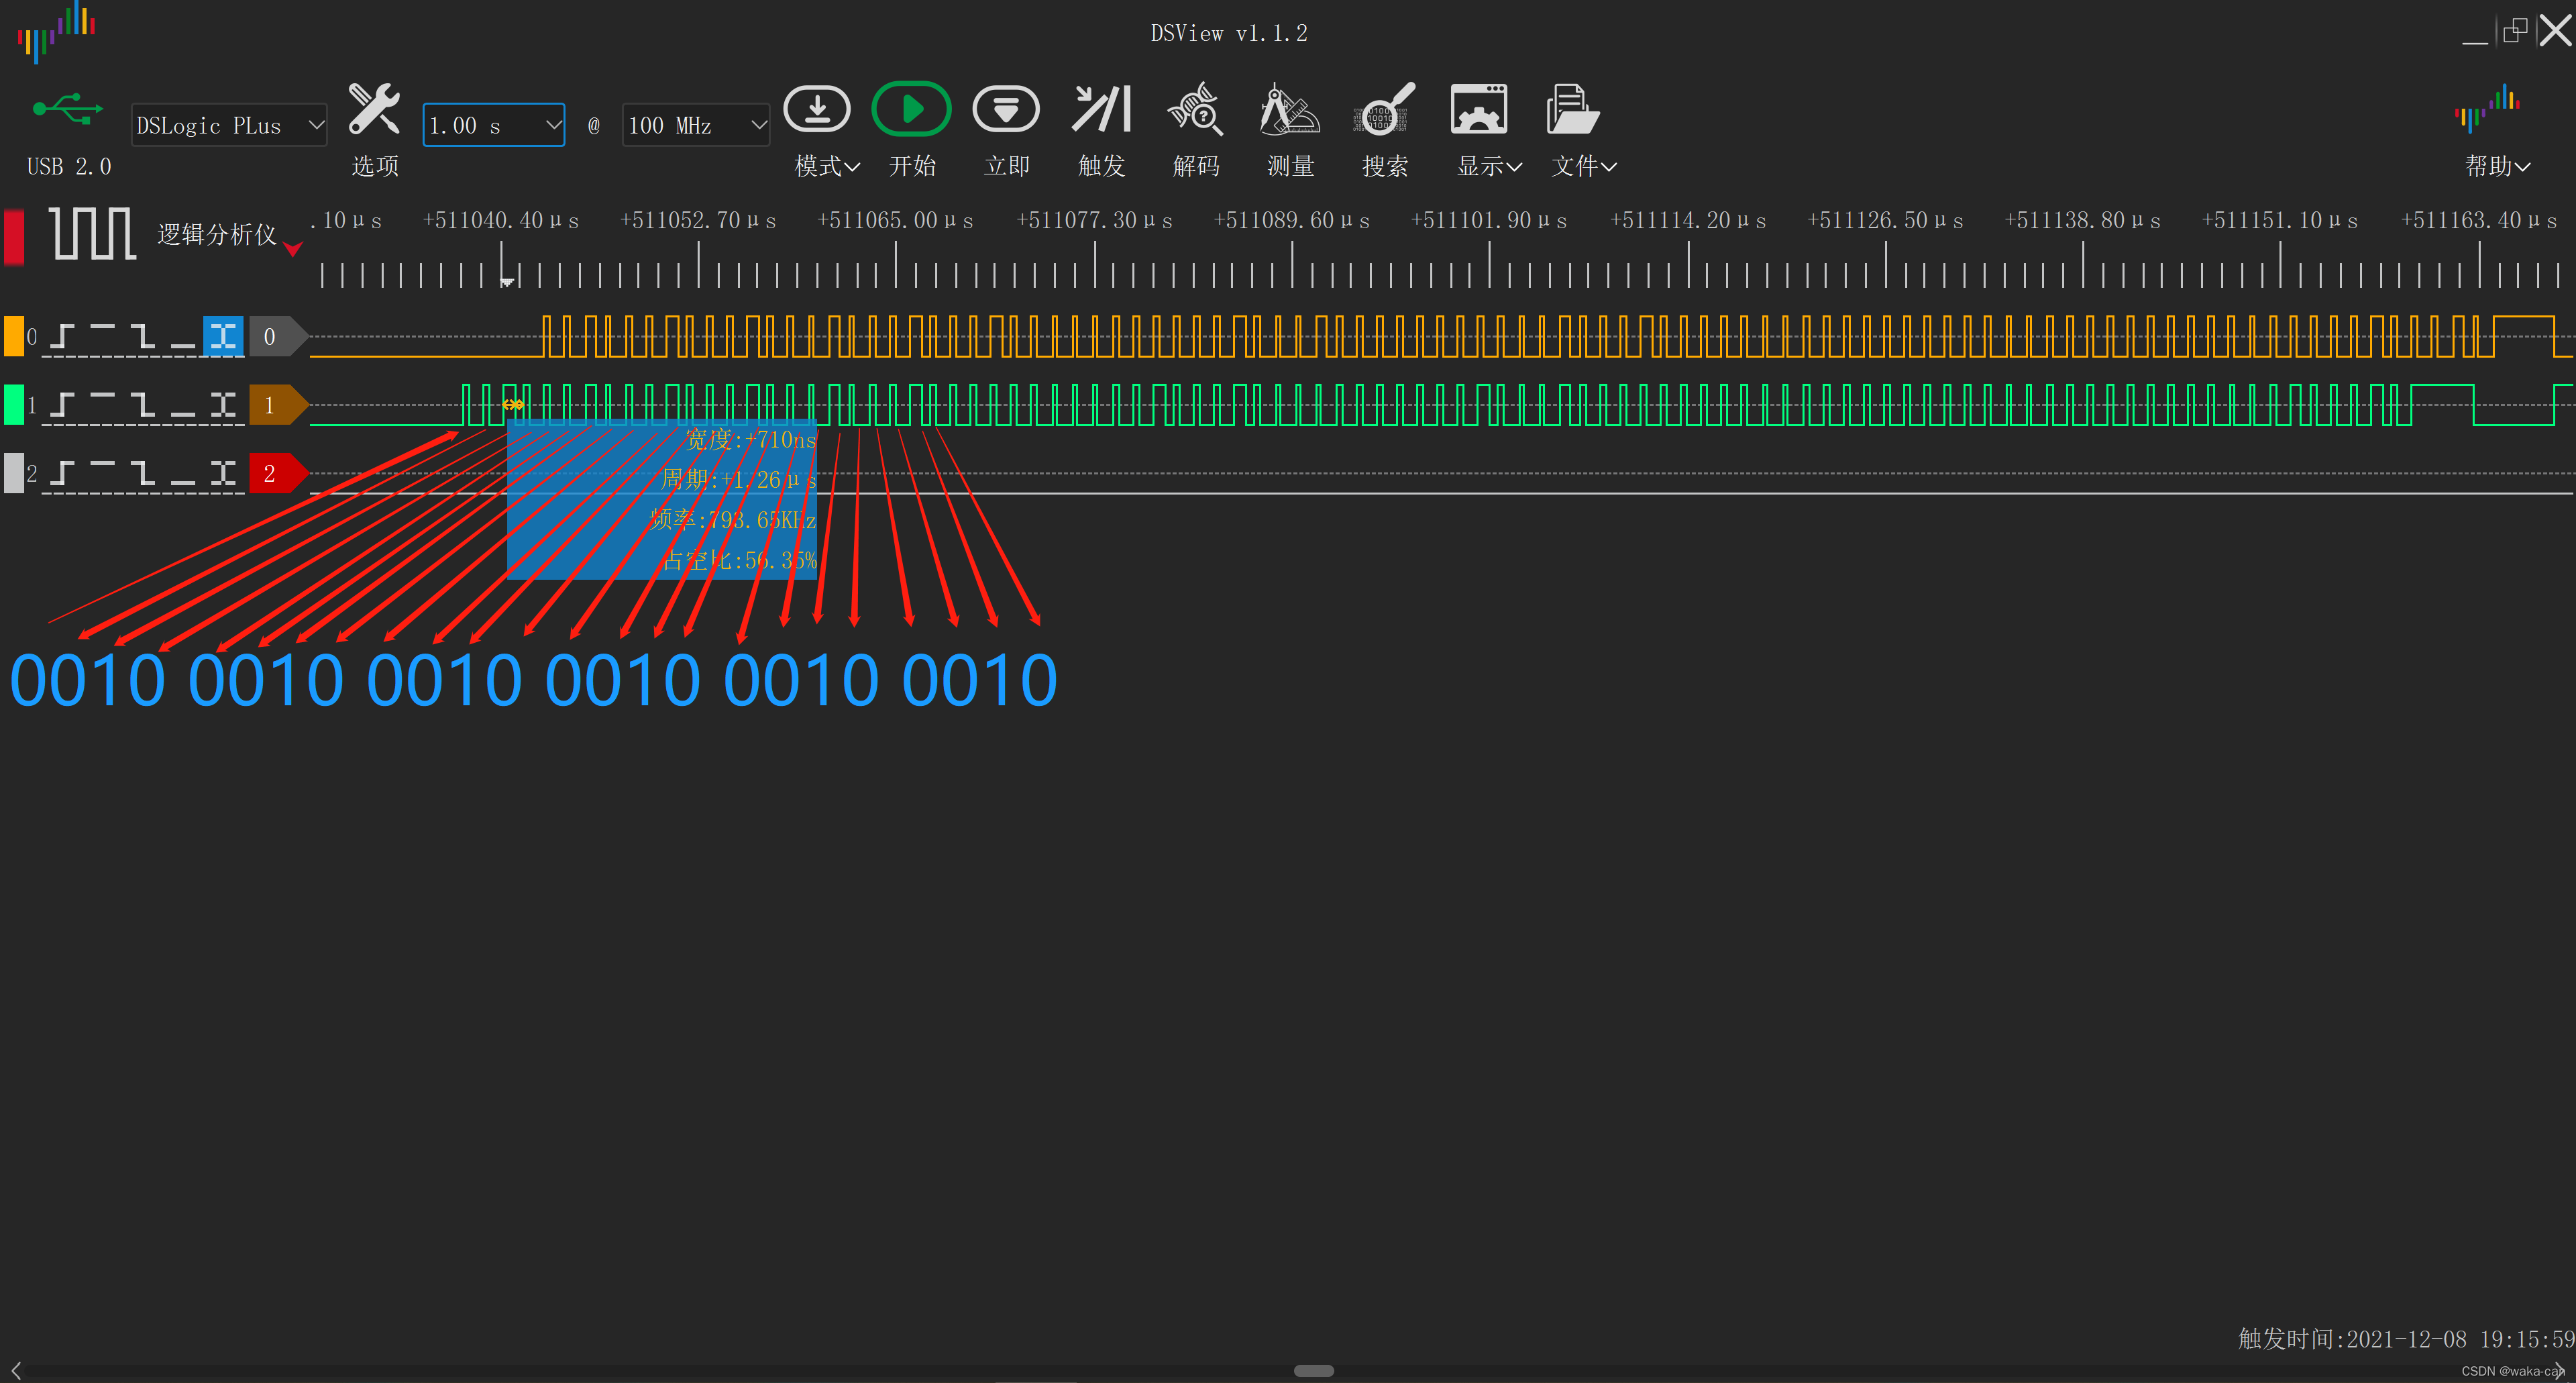Viewport: 2576px width, 1383px height.
Task: Open the 触发 trigger panel
Action: tap(1101, 110)
